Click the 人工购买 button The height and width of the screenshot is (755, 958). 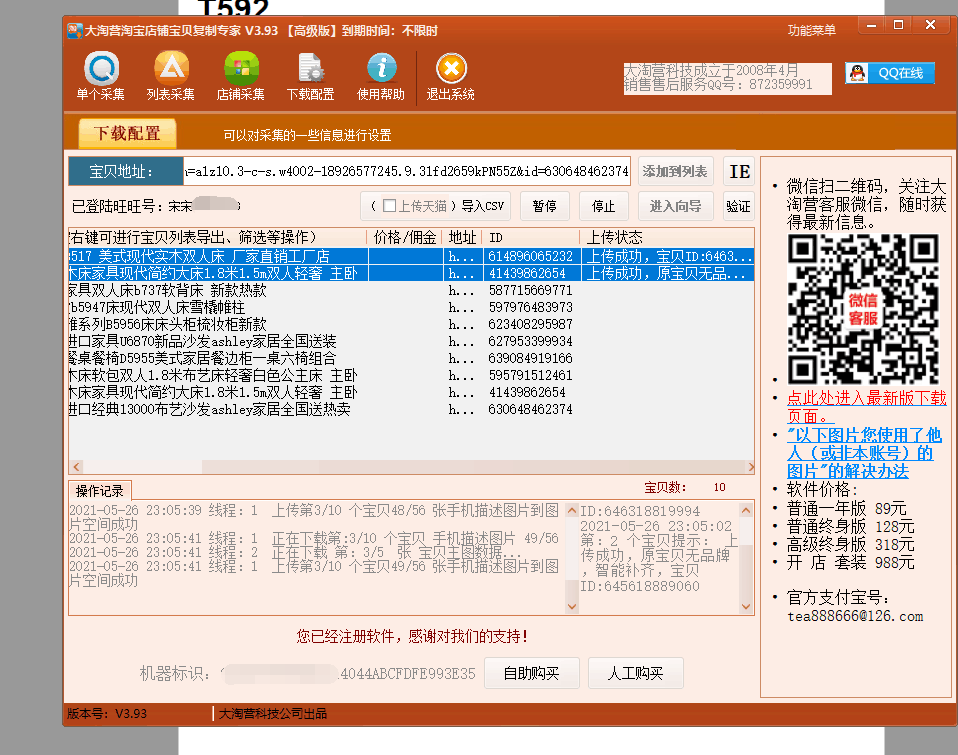point(635,673)
